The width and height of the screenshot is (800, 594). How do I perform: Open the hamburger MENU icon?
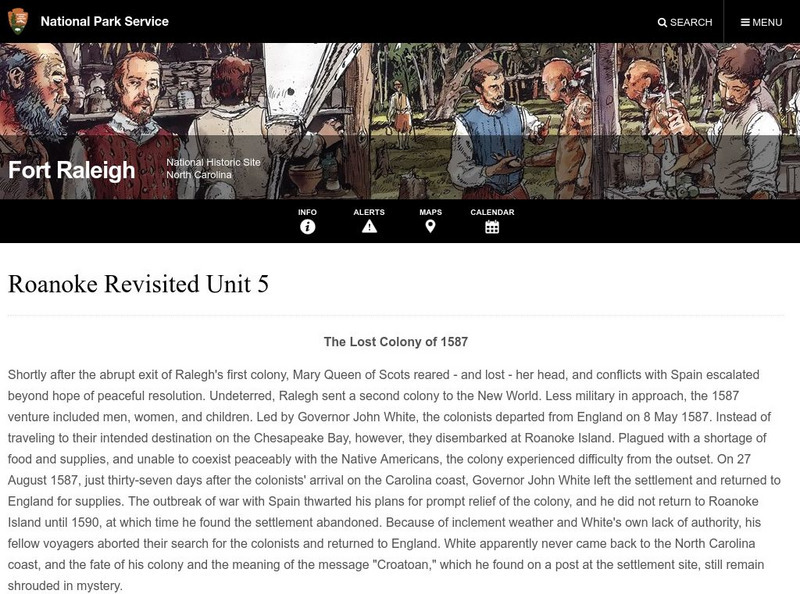[x=745, y=22]
